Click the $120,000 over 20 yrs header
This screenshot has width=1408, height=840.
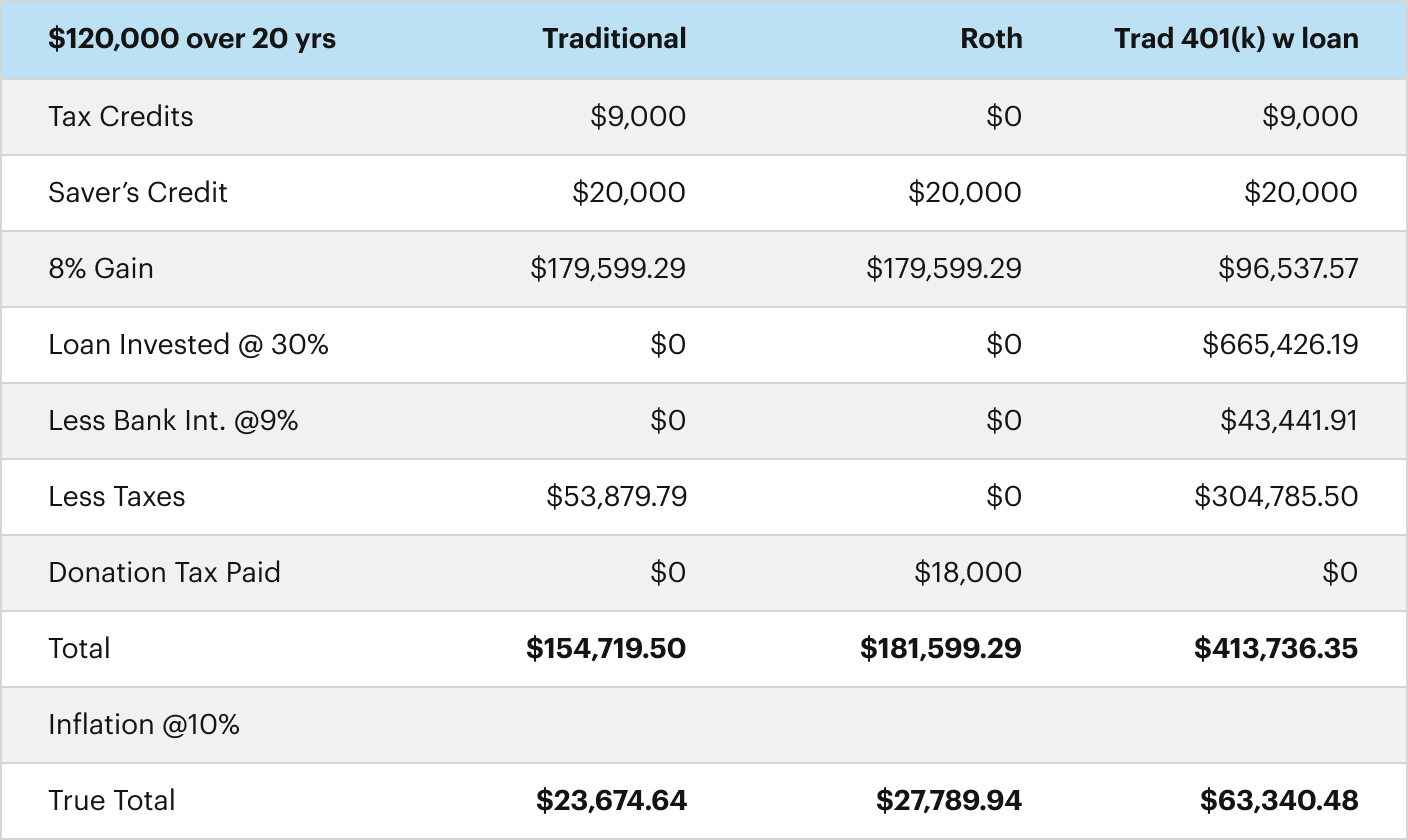click(192, 39)
